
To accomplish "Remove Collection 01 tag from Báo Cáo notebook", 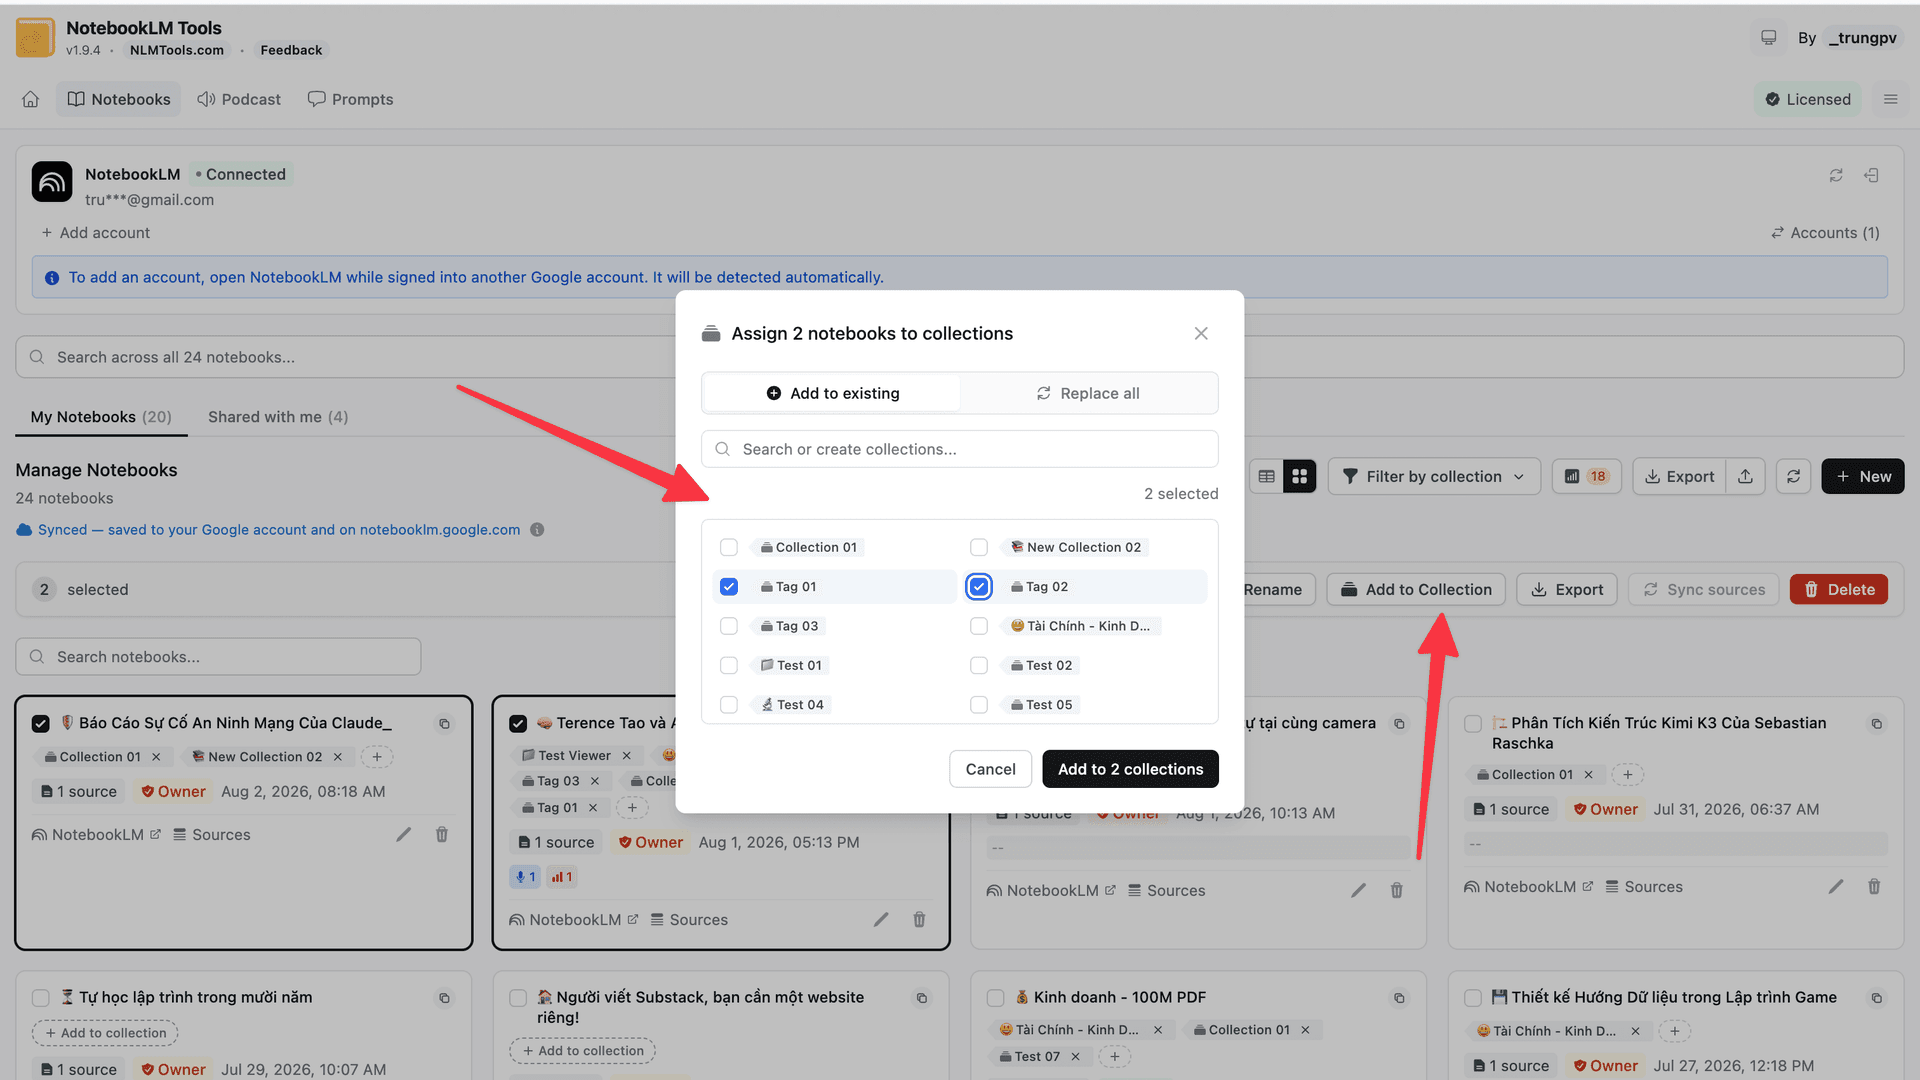I will 156,757.
